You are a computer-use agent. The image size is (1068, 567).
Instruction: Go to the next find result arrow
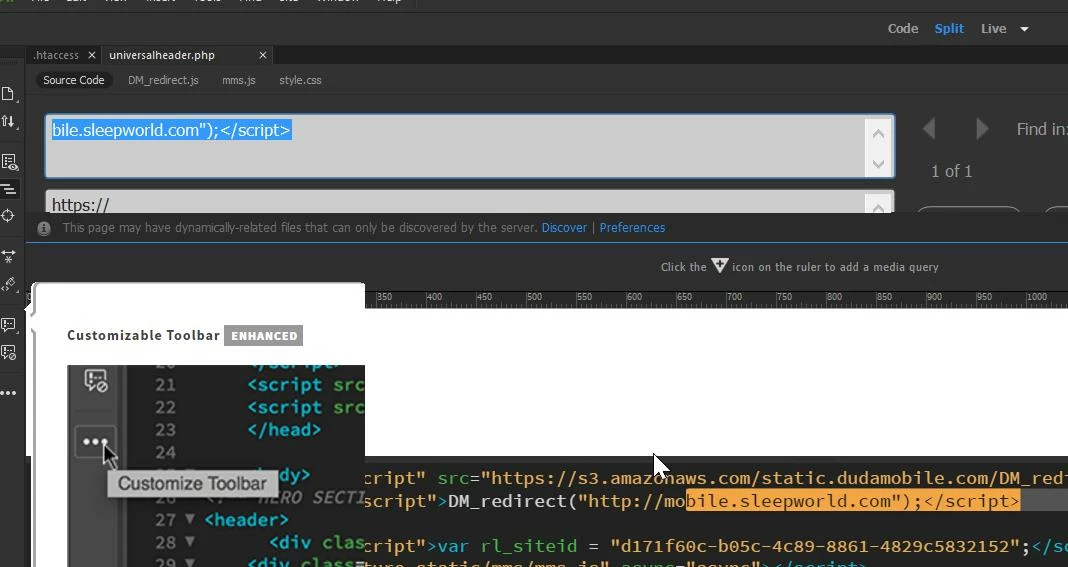point(981,129)
